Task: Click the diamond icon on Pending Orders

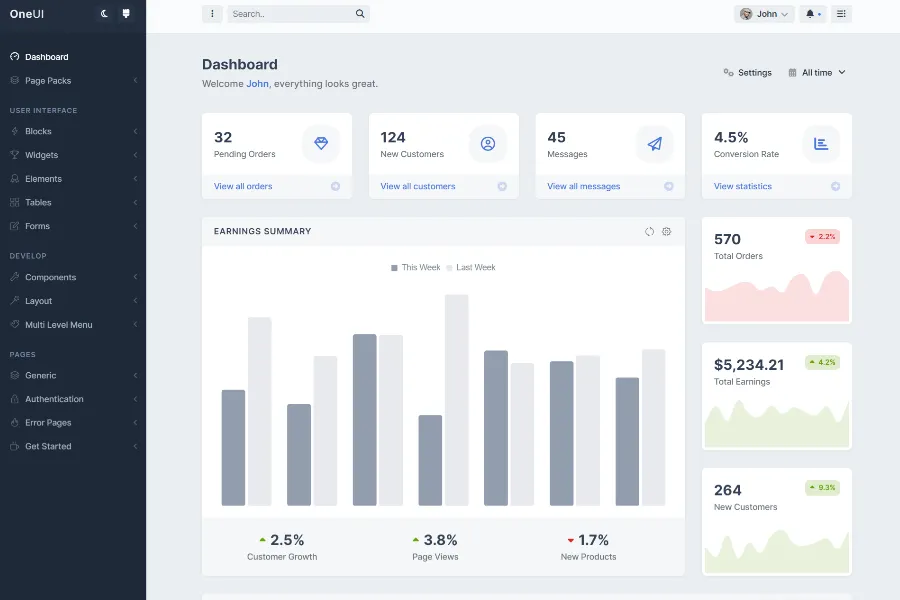Action: click(x=321, y=144)
